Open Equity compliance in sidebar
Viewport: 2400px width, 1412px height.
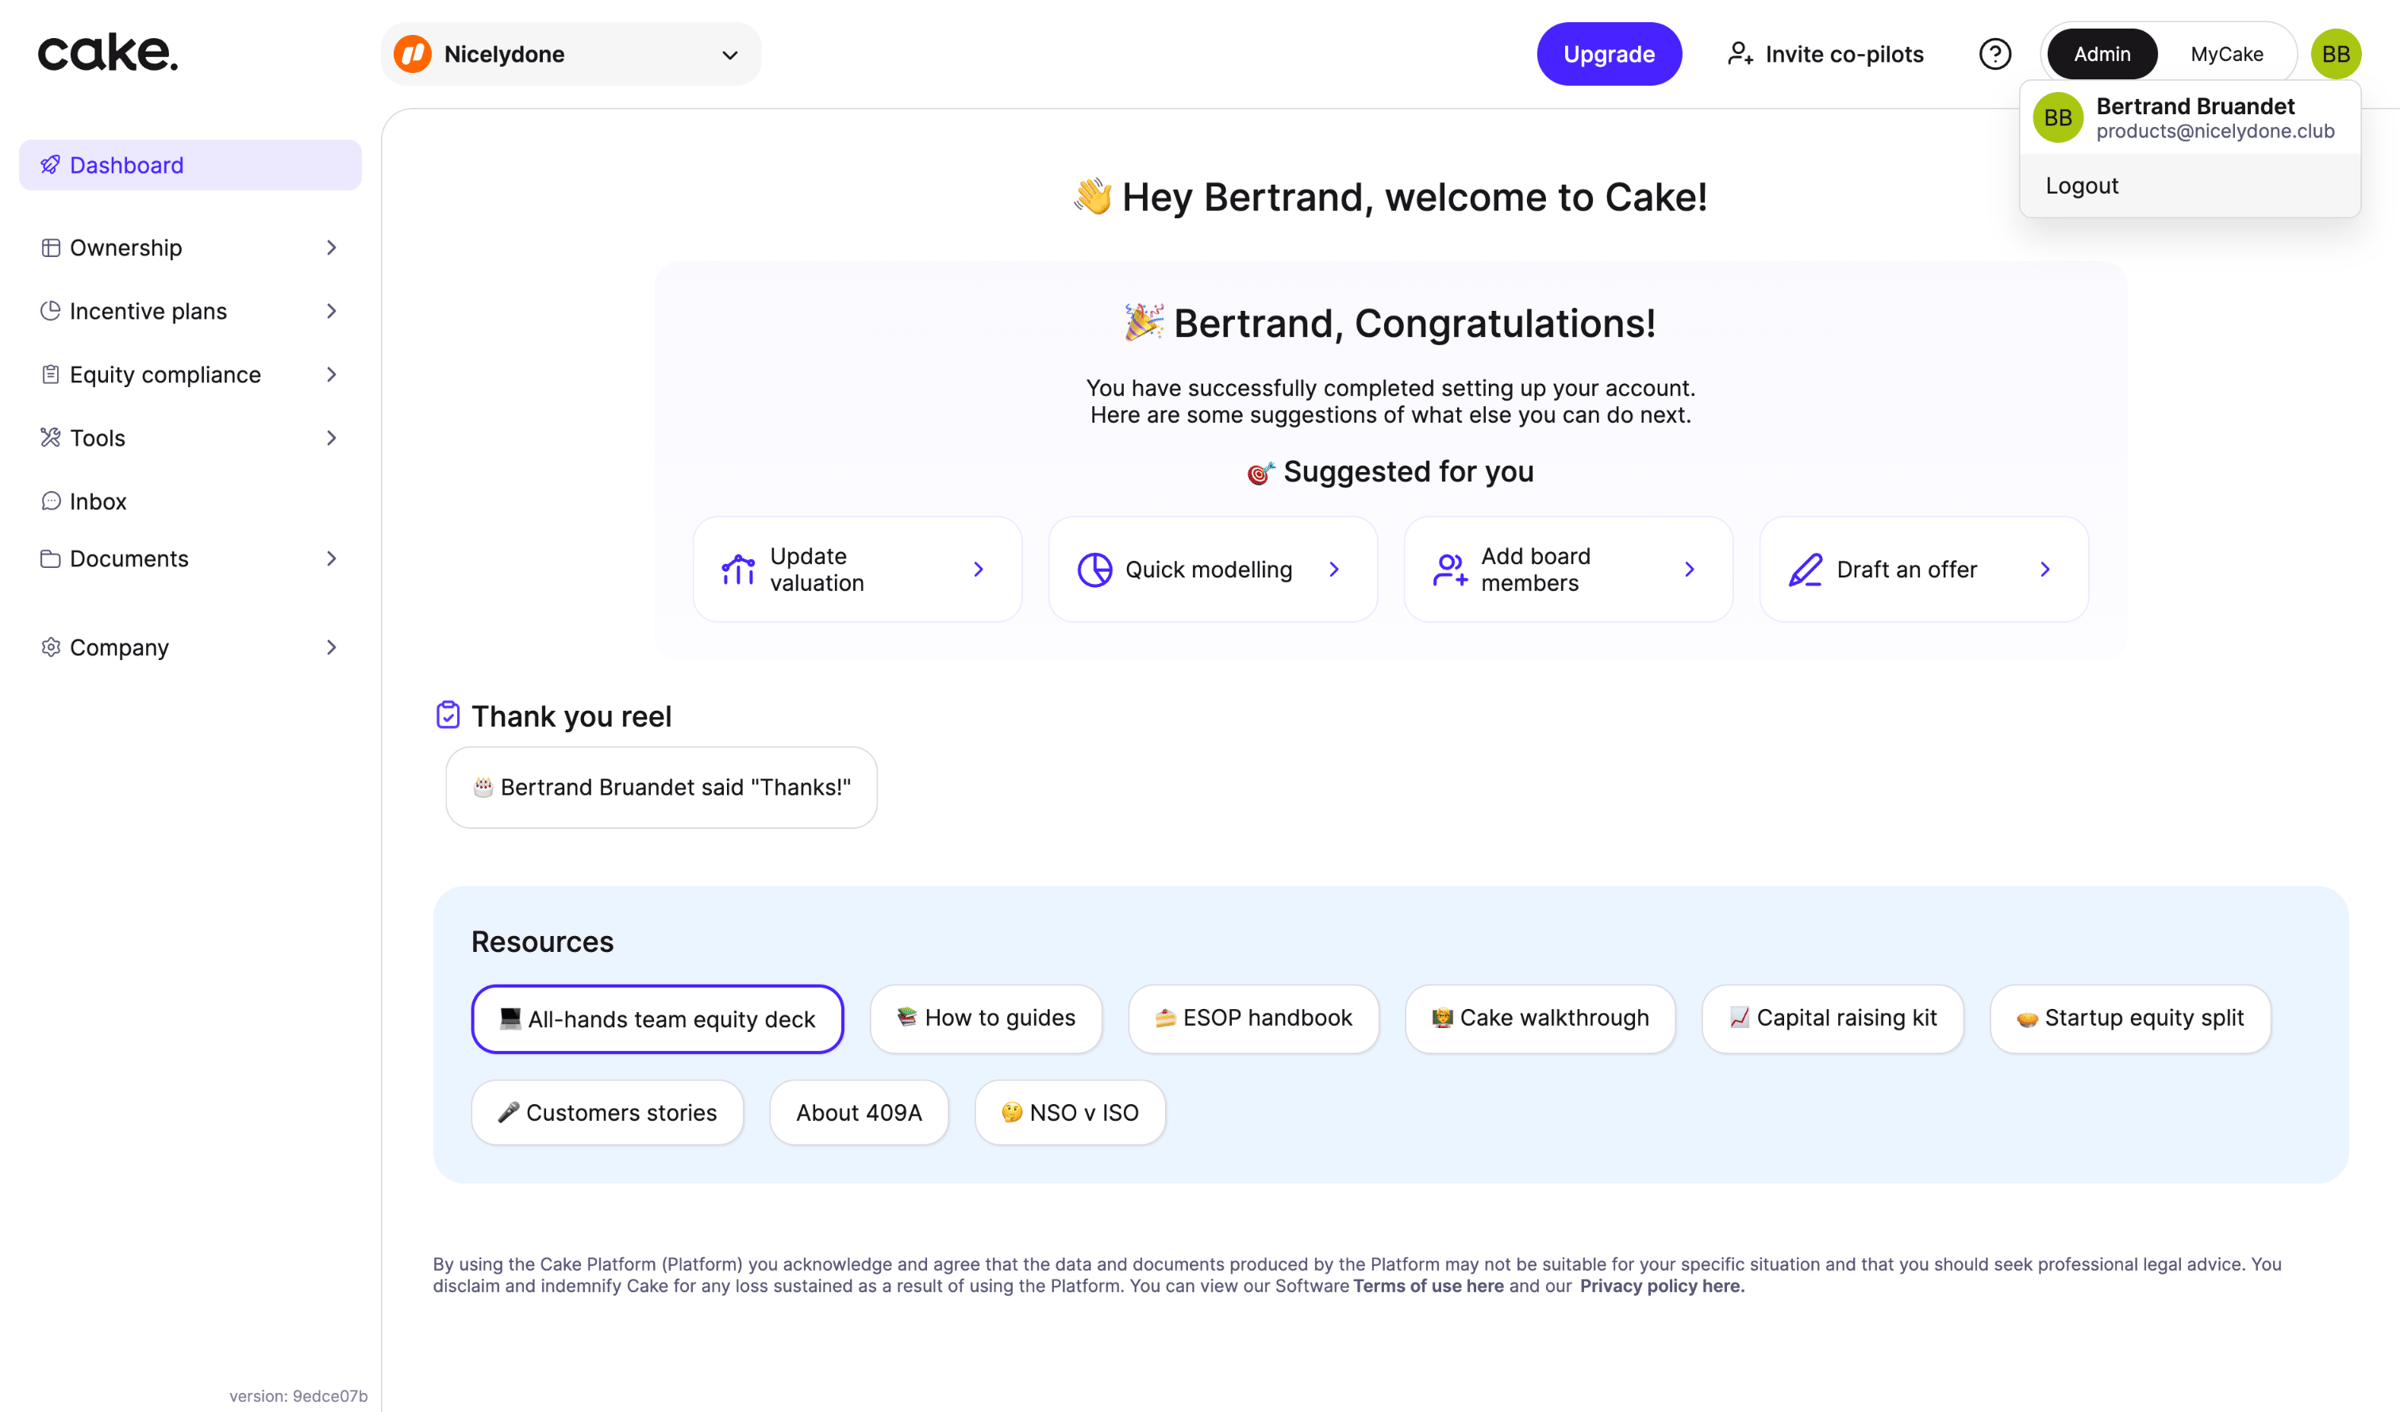click(190, 374)
